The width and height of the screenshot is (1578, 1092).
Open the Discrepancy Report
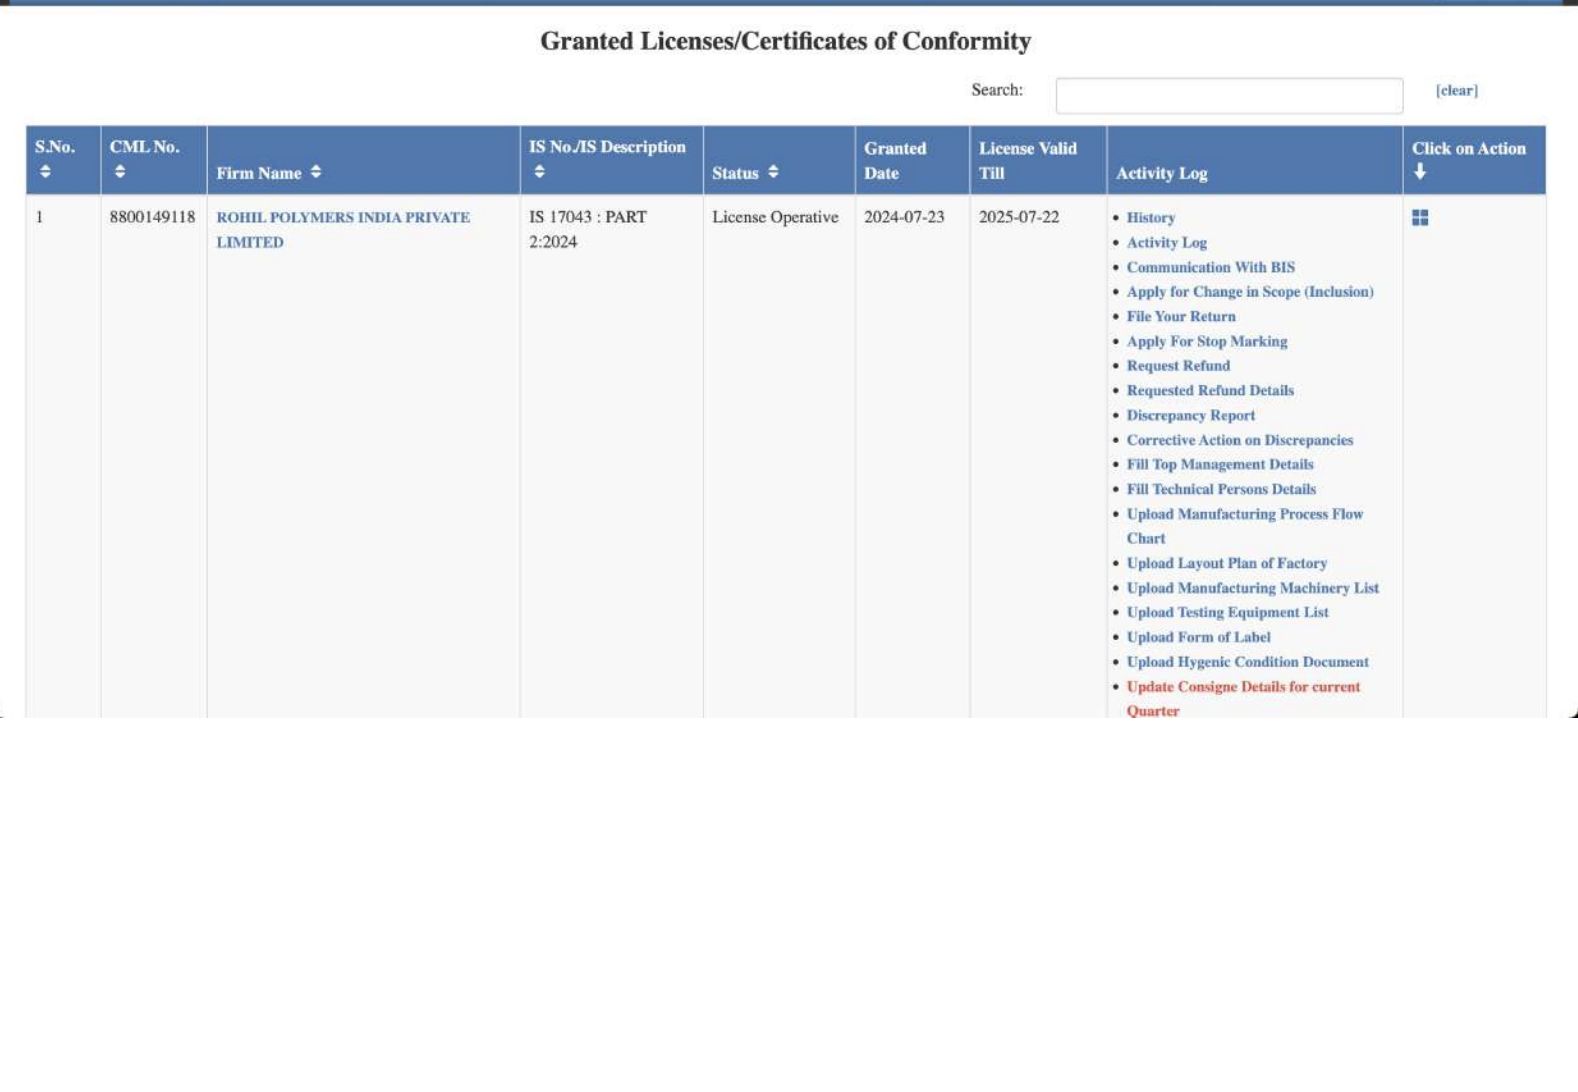(x=1190, y=416)
